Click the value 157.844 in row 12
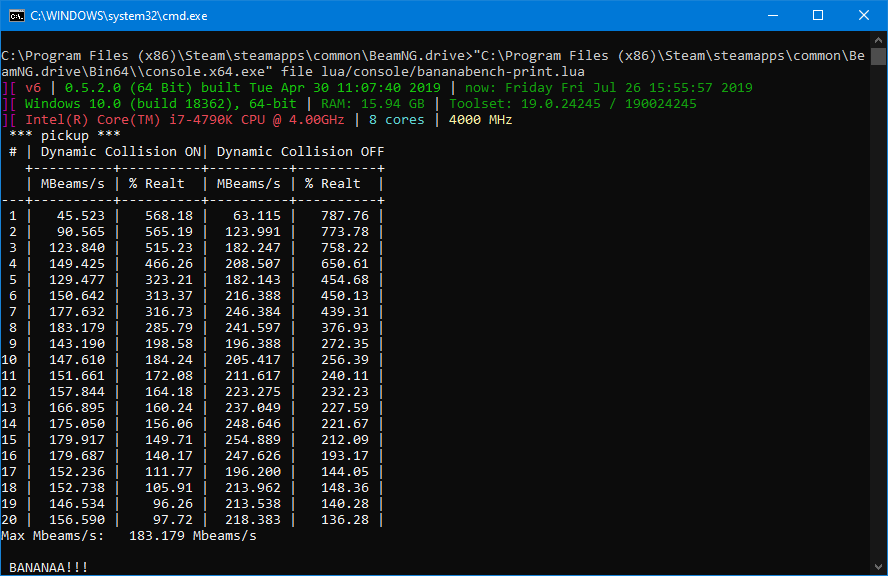The width and height of the screenshot is (888, 576). point(76,392)
